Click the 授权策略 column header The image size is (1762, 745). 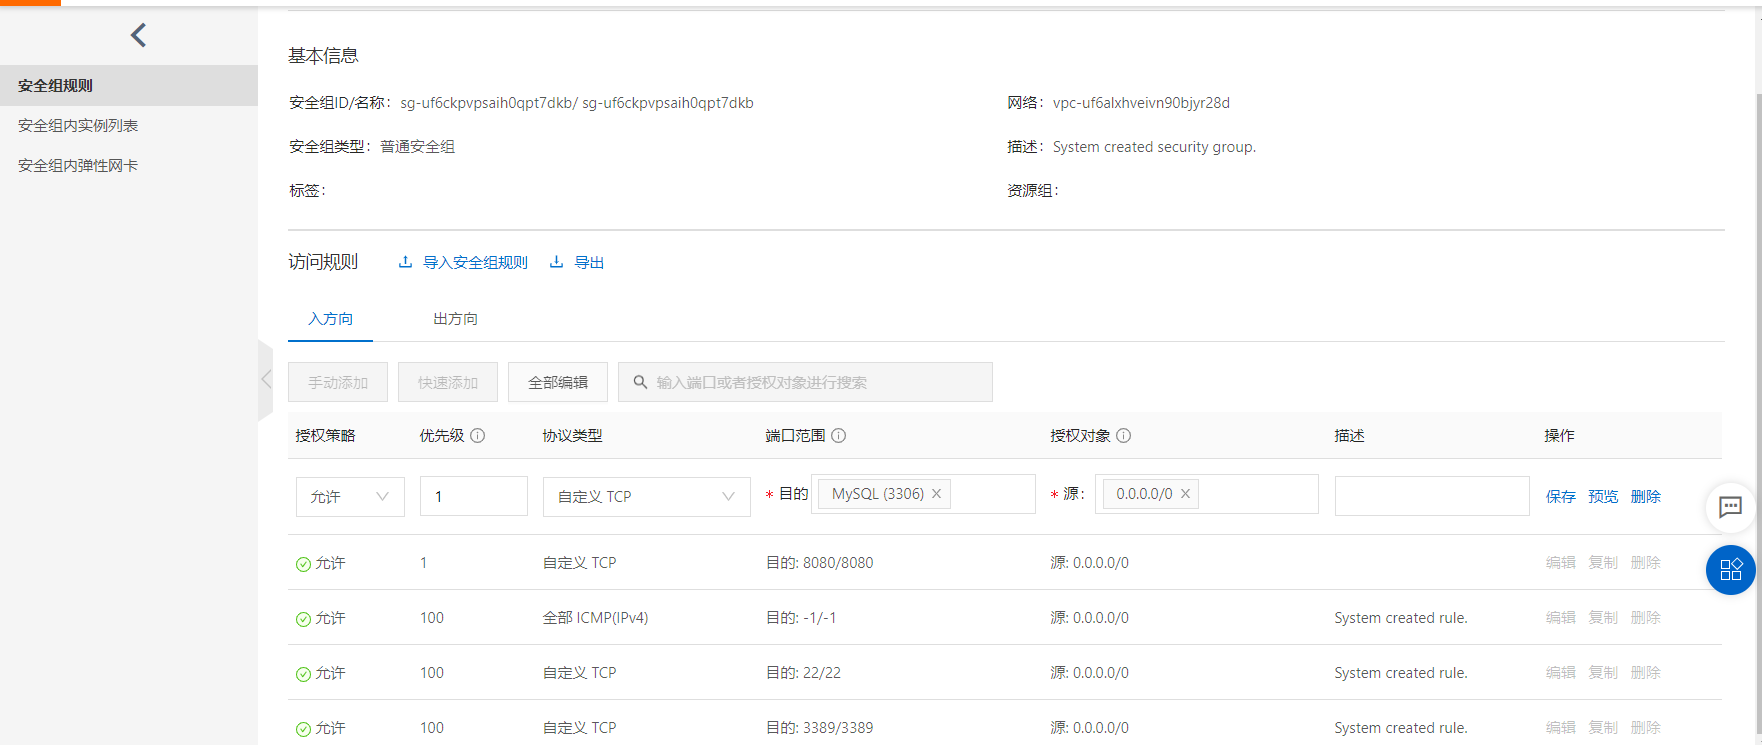[x=326, y=436]
